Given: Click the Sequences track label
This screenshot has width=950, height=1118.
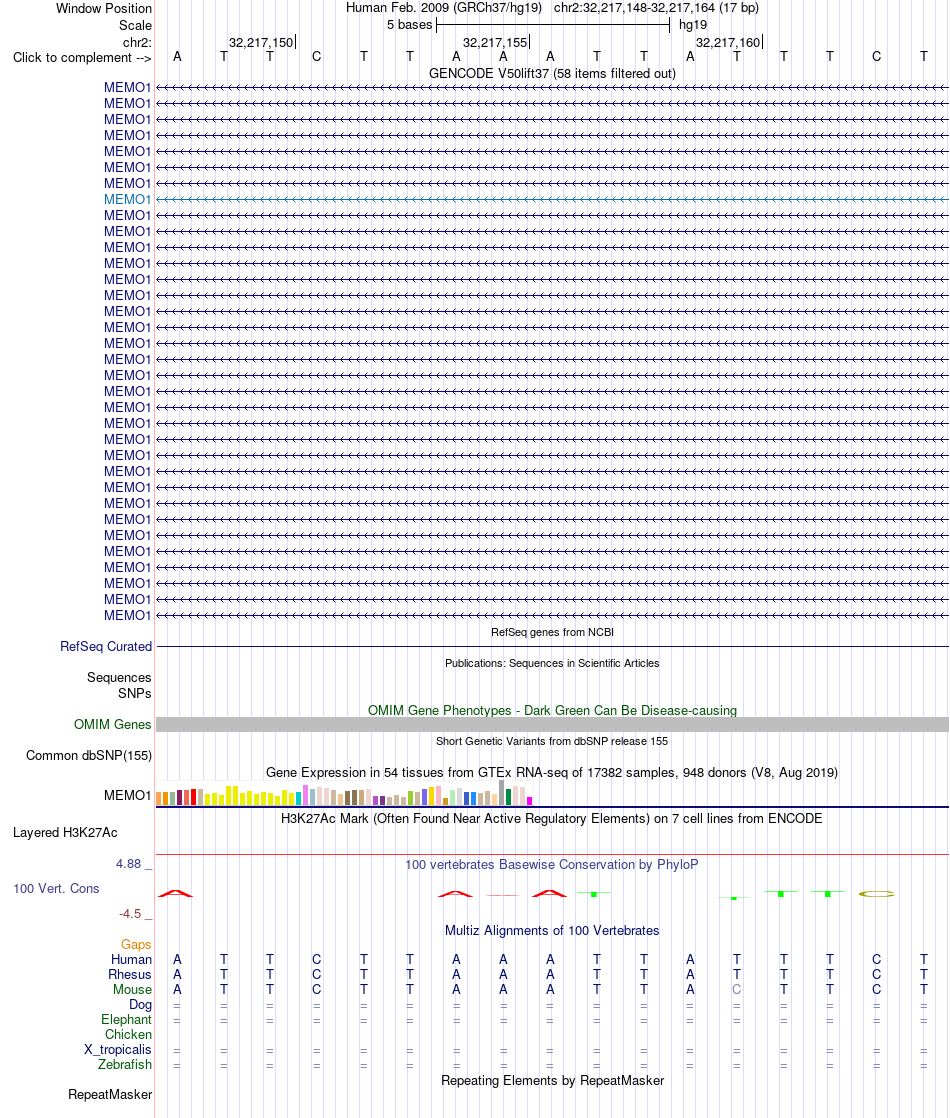Looking at the screenshot, I should (x=119, y=677).
